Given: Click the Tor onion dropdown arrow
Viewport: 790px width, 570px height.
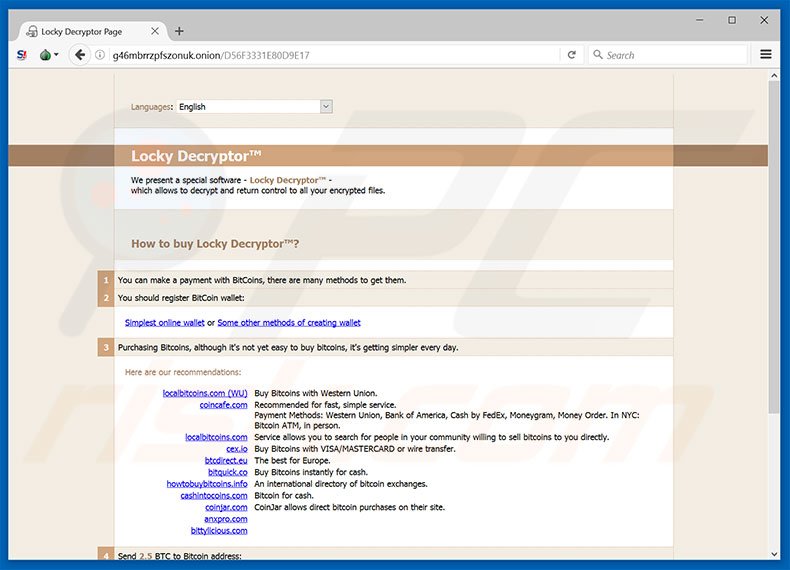Looking at the screenshot, I should pos(56,55).
